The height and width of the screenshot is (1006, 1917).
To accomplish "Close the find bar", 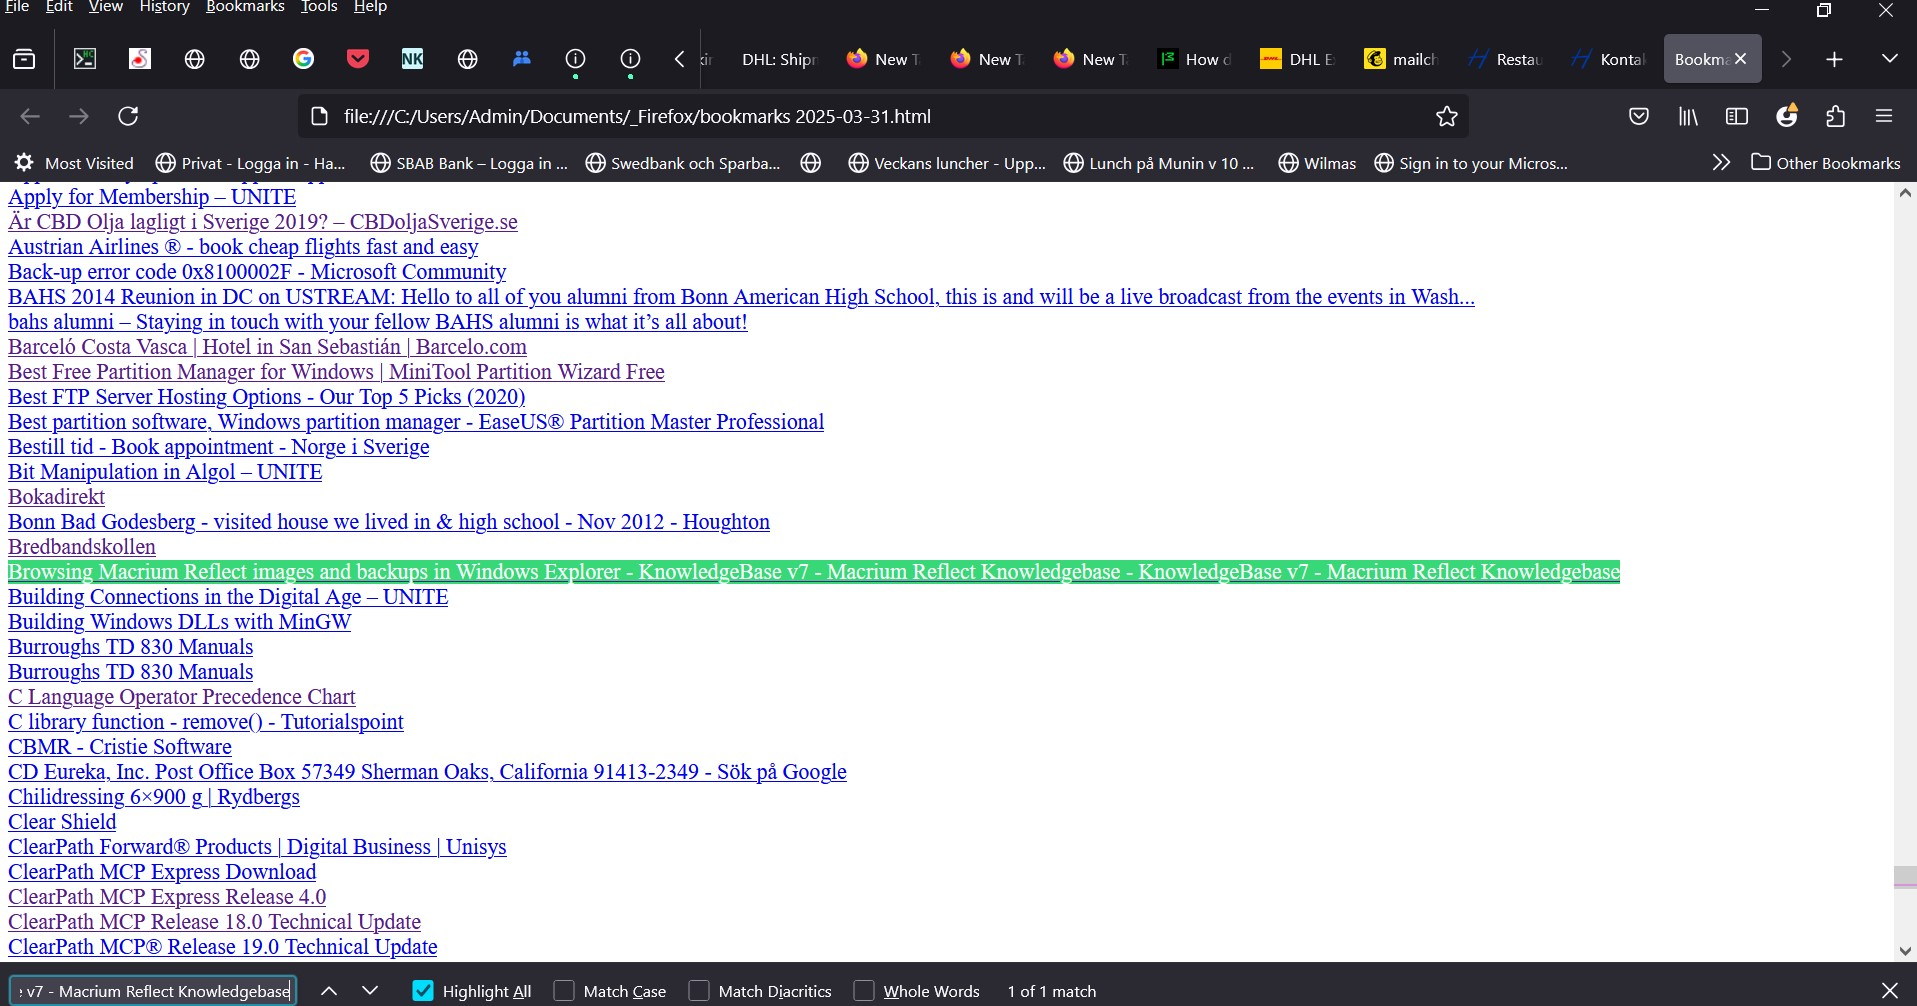I will point(1889,991).
